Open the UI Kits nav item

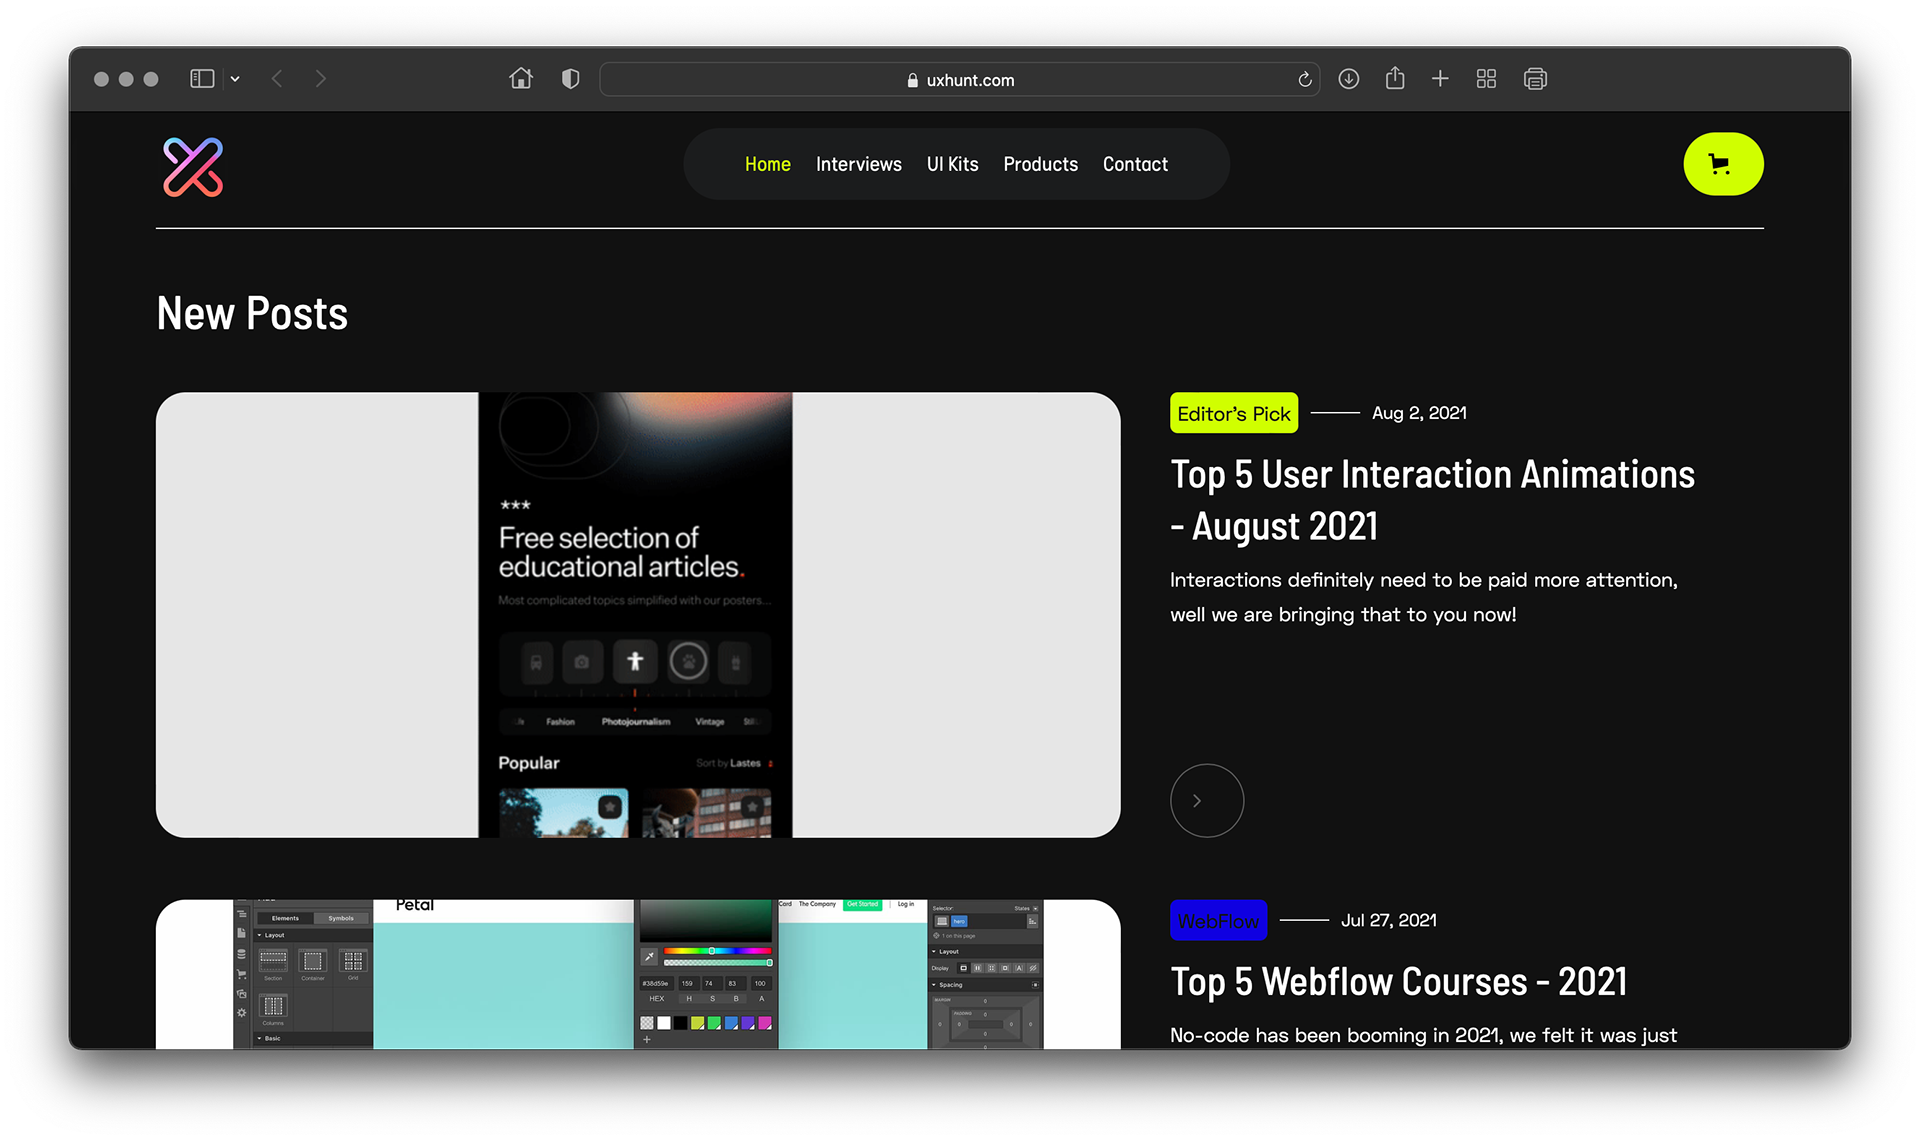[x=953, y=164]
